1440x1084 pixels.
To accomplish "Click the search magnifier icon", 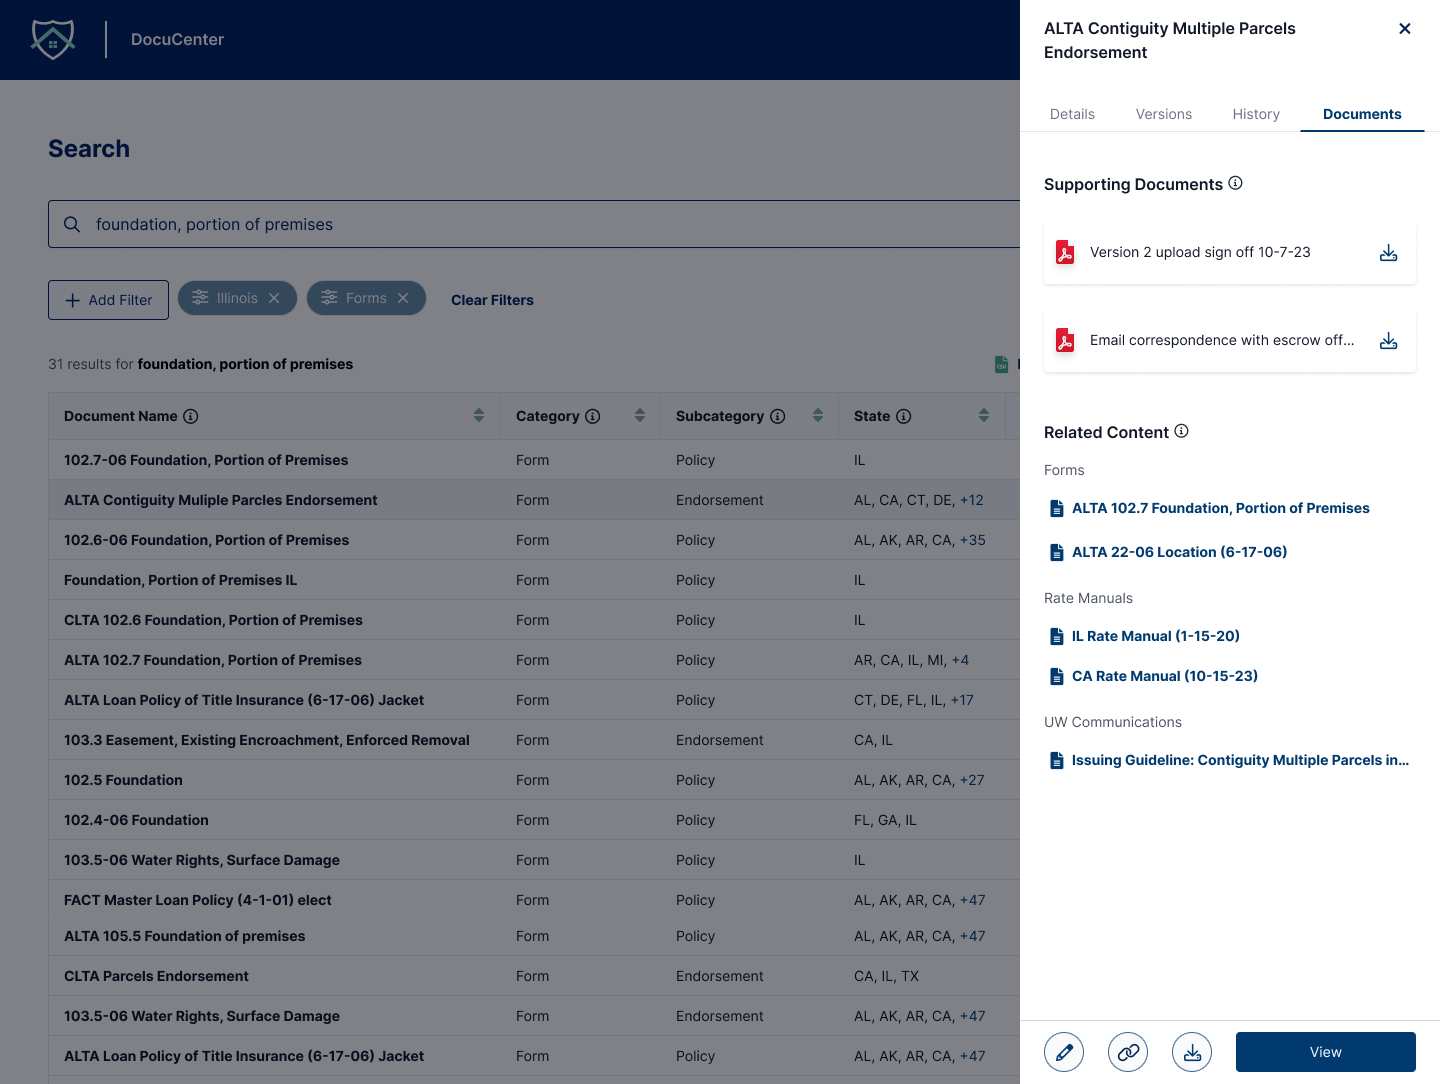I will pos(72,224).
